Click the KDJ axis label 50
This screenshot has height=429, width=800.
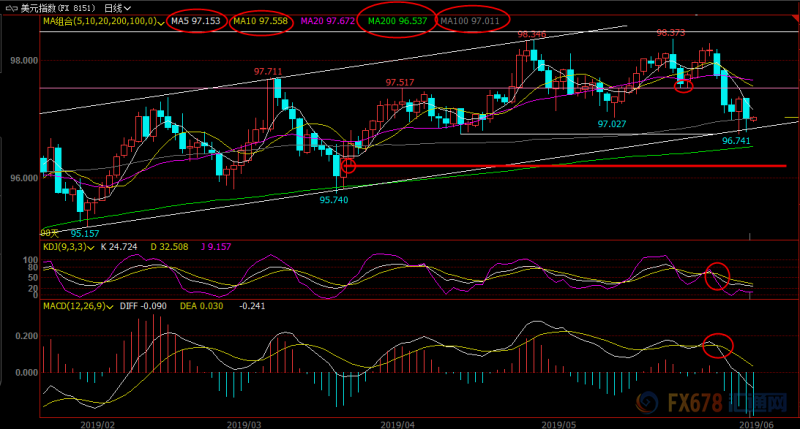tap(33, 278)
